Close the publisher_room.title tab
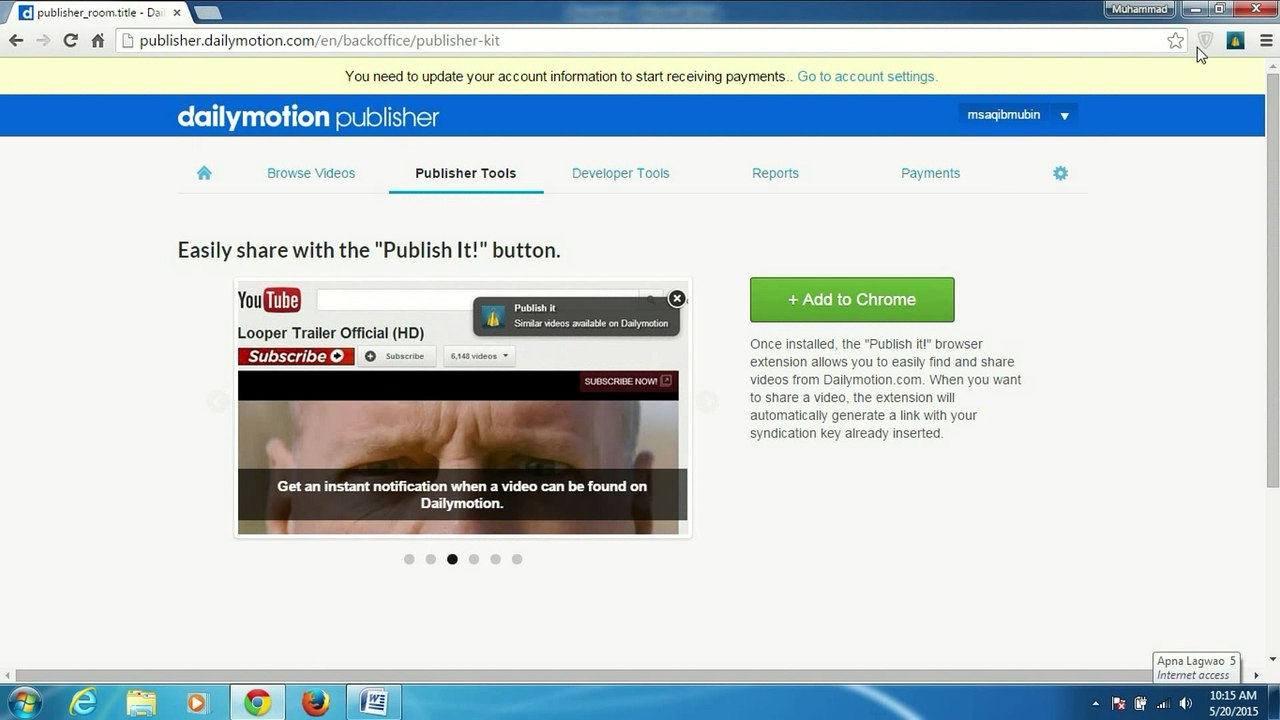The image size is (1280, 720). coord(177,13)
